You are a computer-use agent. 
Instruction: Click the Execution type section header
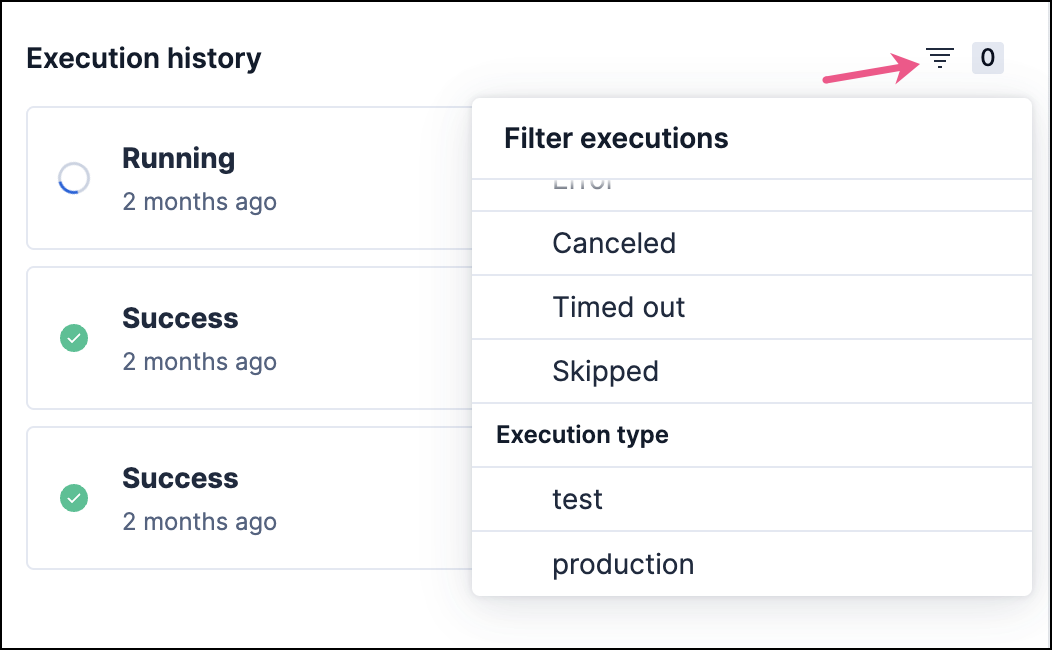click(581, 435)
